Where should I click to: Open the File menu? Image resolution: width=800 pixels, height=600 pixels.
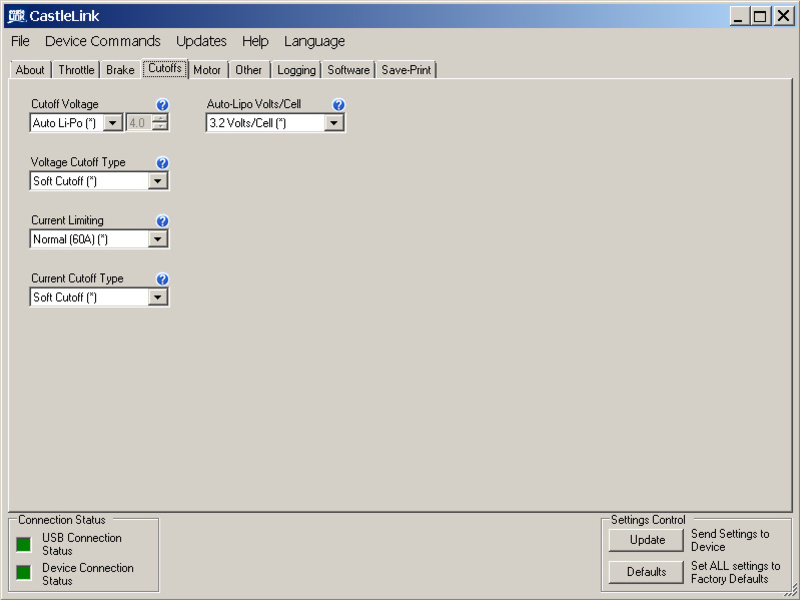pos(20,41)
